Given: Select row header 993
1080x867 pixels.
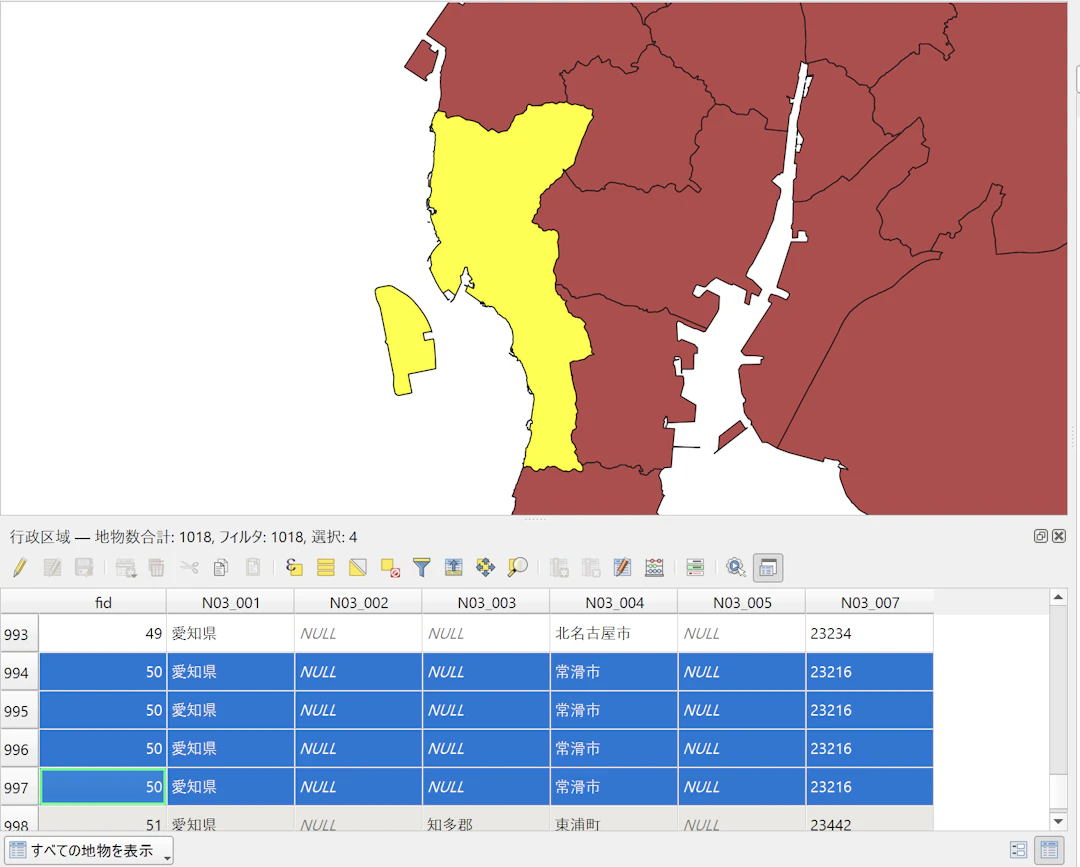Looking at the screenshot, I should click(18, 634).
